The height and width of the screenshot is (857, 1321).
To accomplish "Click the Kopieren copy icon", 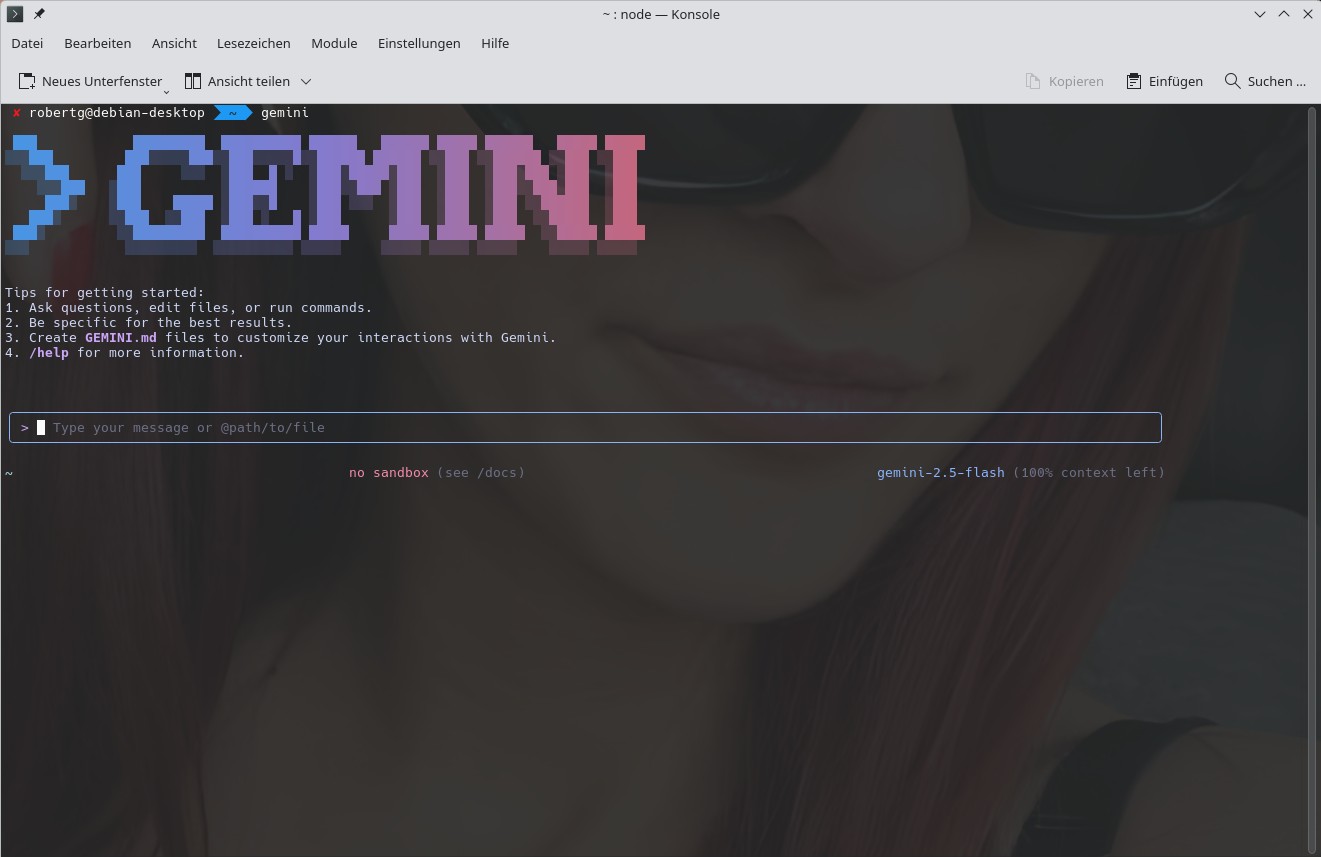I will [x=1033, y=81].
